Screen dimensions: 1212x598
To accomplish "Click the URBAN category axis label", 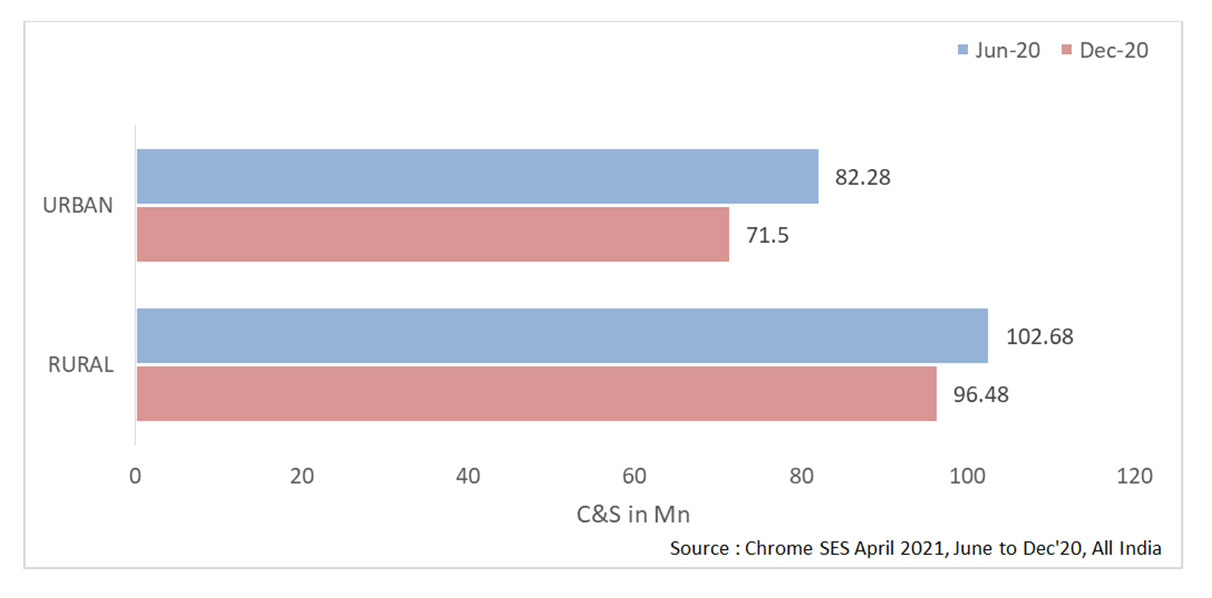I will (78, 205).
